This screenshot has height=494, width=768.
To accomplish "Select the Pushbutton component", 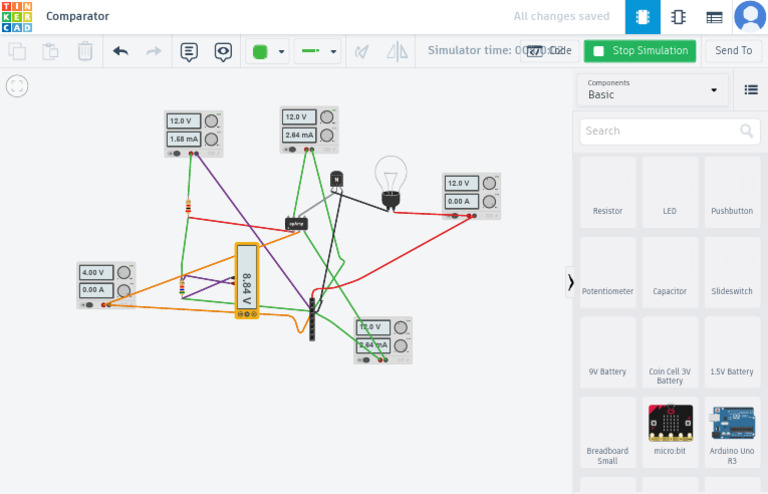I will [x=732, y=192].
